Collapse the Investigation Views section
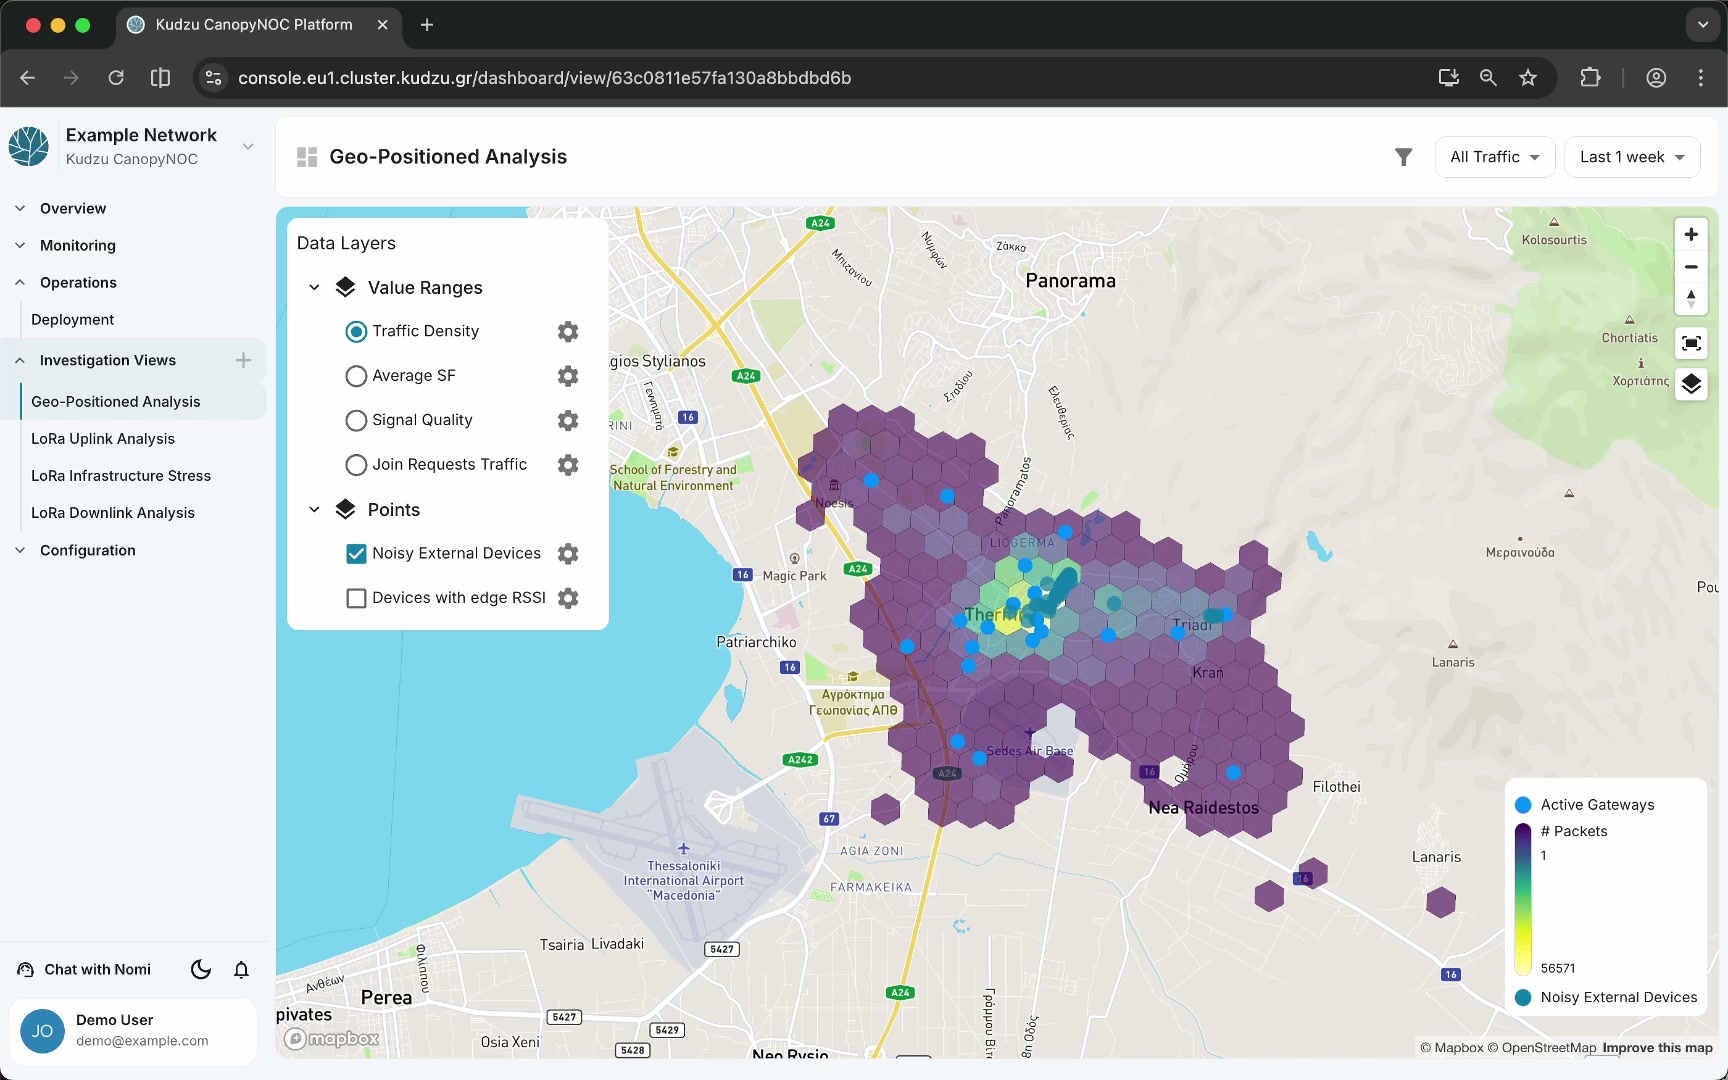The width and height of the screenshot is (1728, 1080). tap(20, 360)
